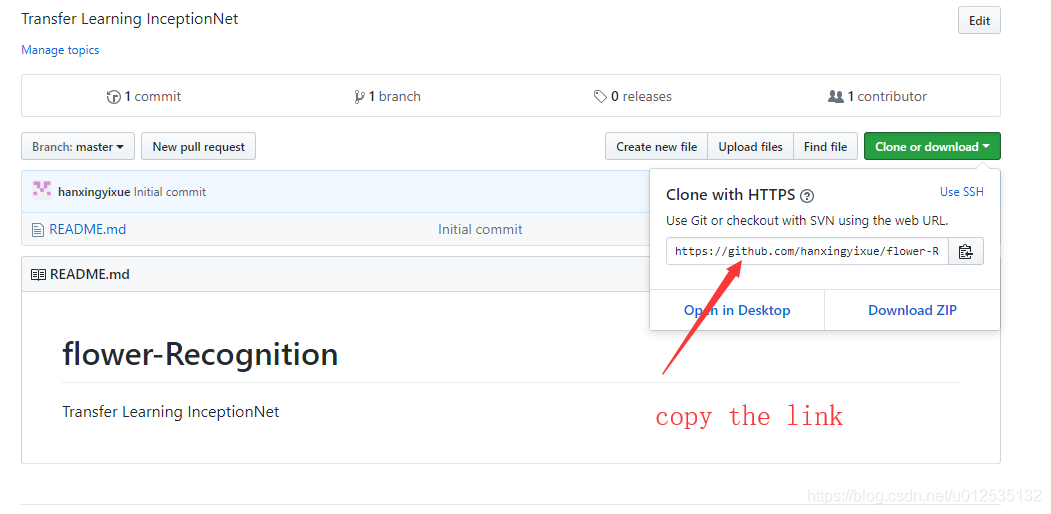Open Initial commit message in README.md row
The height and width of the screenshot is (514, 1051).
tap(480, 229)
